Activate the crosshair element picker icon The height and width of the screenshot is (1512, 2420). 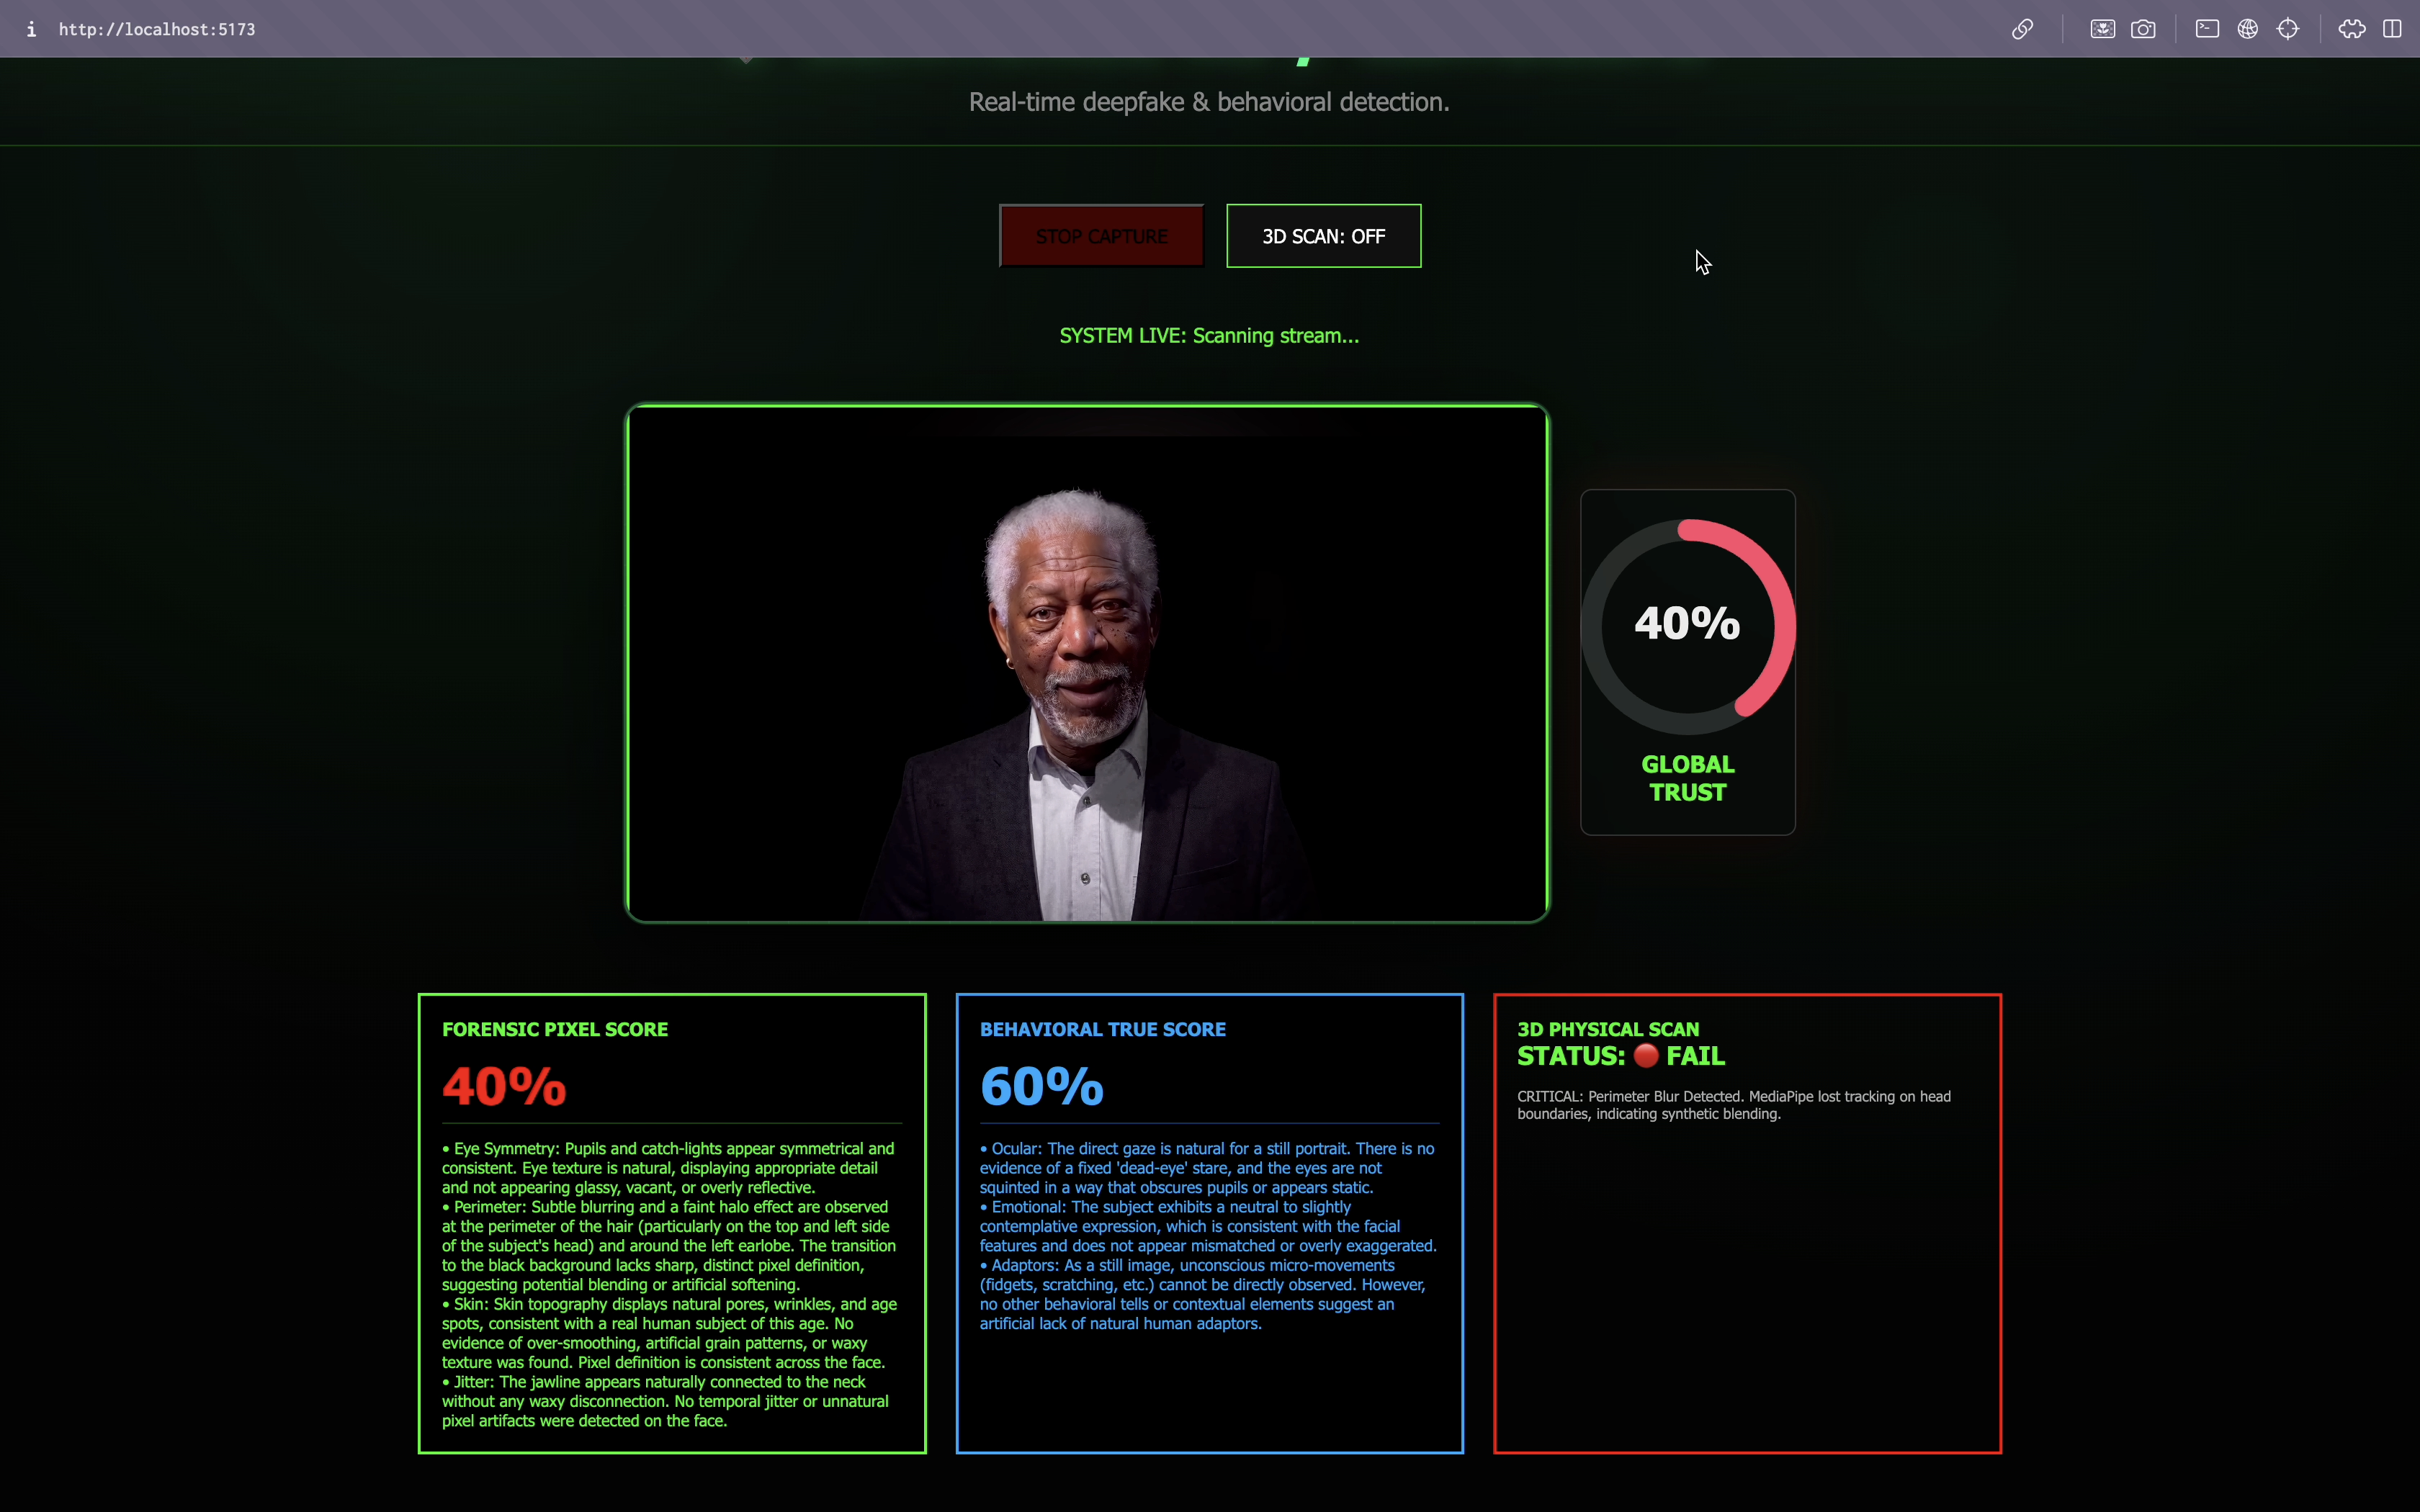coord(2288,29)
